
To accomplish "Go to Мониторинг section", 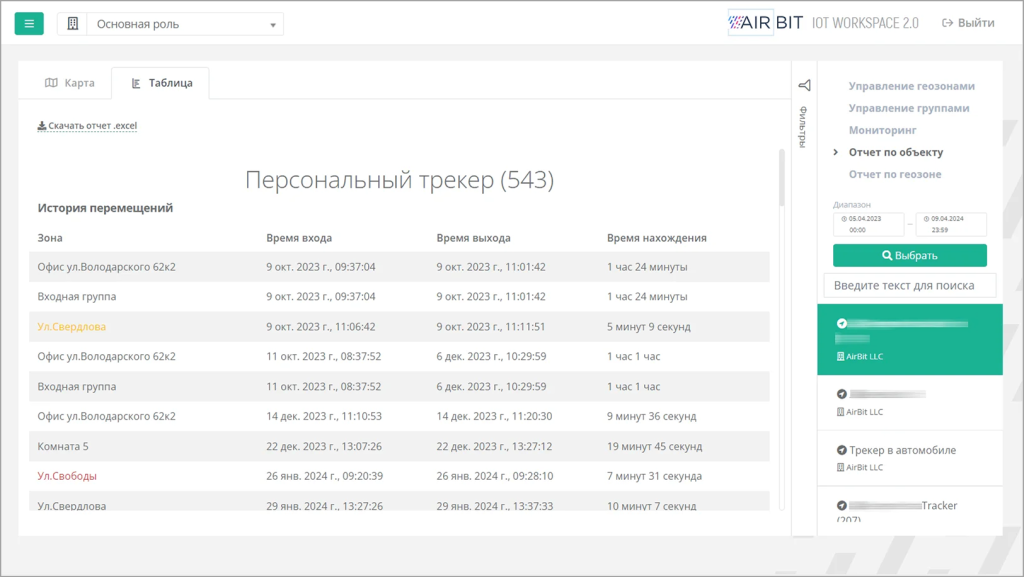I will point(882,130).
